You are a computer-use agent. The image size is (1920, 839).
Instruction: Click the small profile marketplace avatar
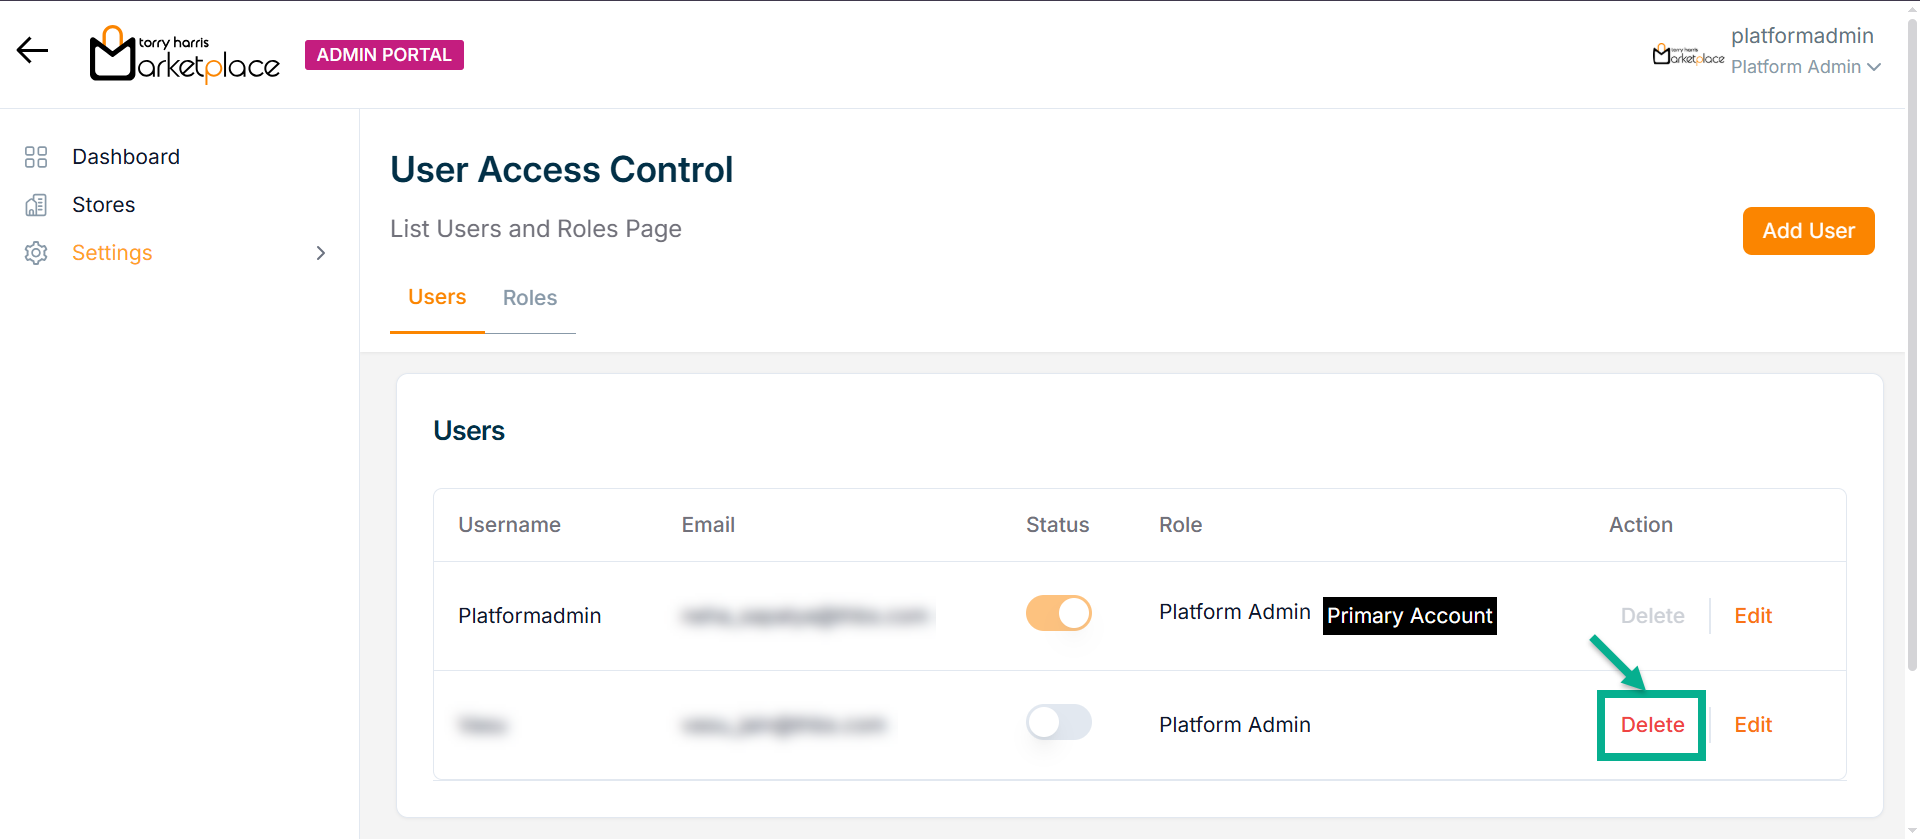point(1688,55)
